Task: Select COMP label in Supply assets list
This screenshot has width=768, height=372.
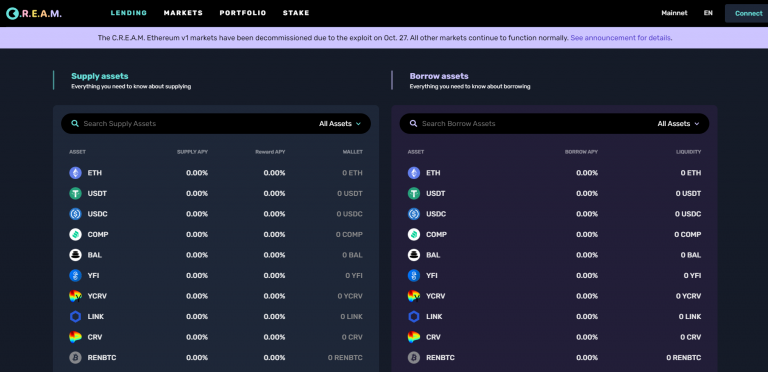Action: point(98,234)
